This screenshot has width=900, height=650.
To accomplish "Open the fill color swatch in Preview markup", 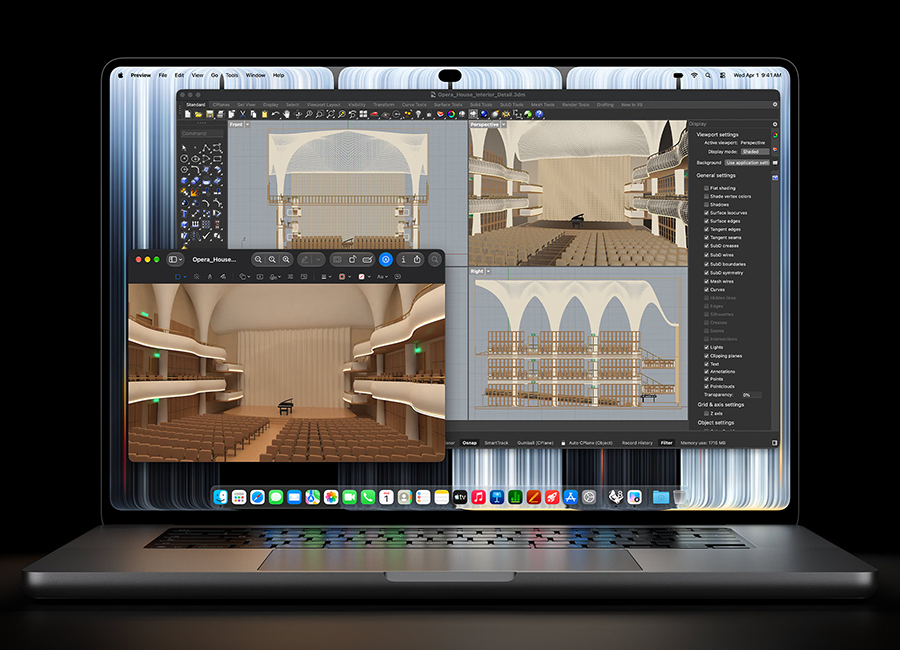I will (364, 277).
